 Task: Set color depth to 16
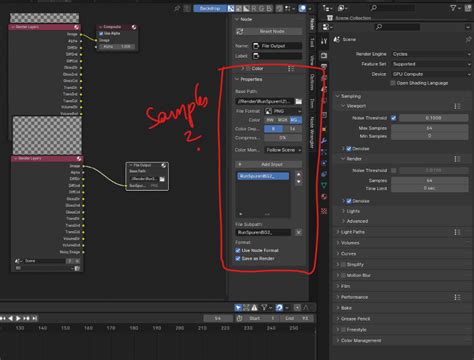(x=293, y=129)
